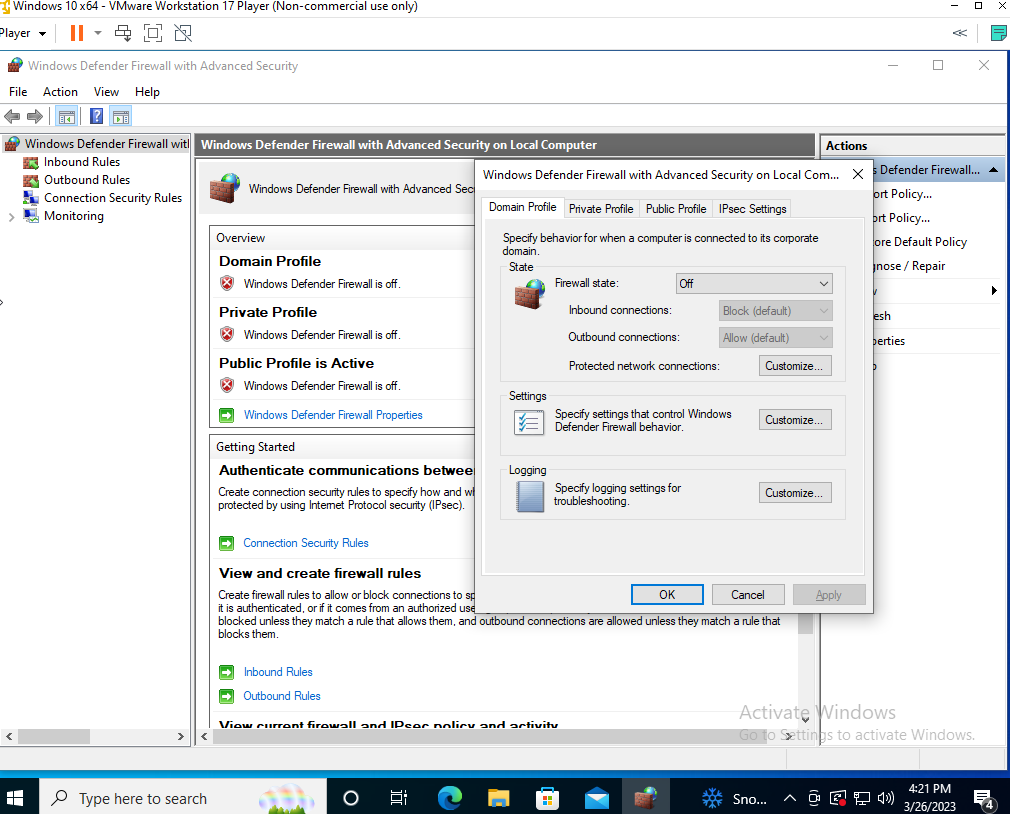Select the Domain Profile tab
1010x814 pixels.
522,207
